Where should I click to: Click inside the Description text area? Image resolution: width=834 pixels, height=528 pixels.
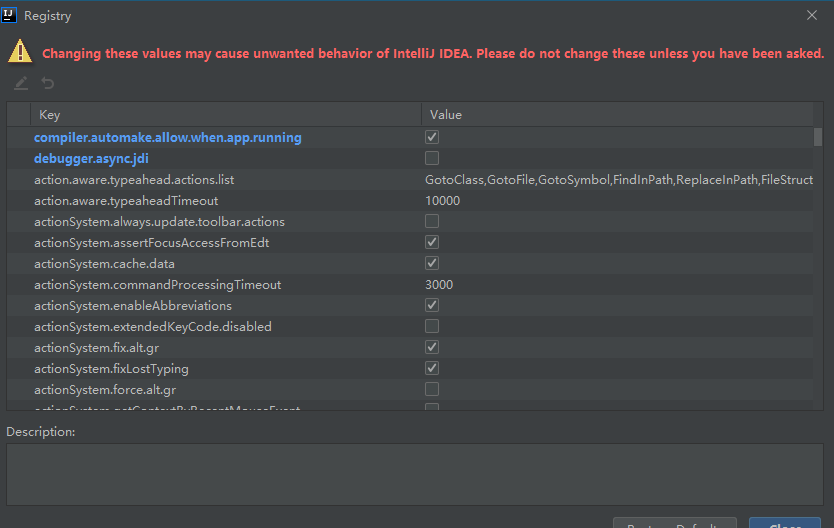(415, 474)
